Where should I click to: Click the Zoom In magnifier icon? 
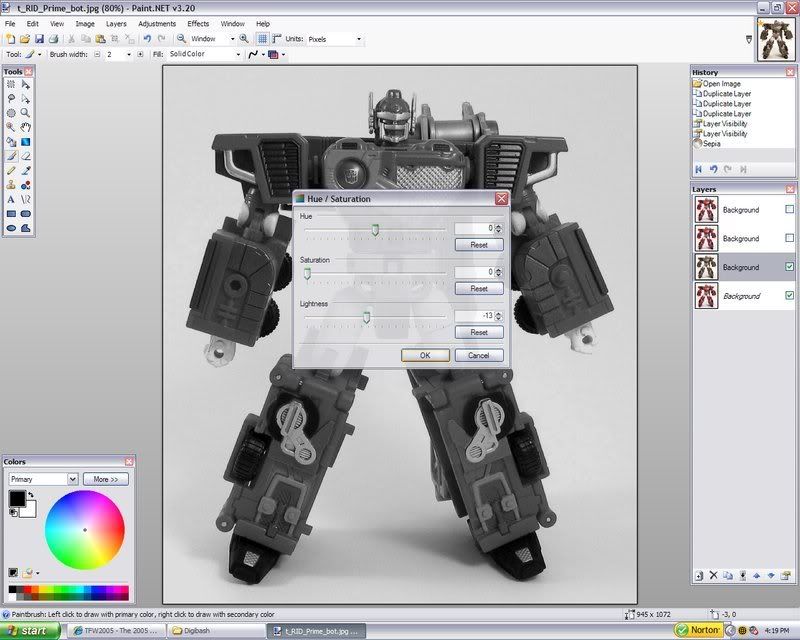(244, 39)
